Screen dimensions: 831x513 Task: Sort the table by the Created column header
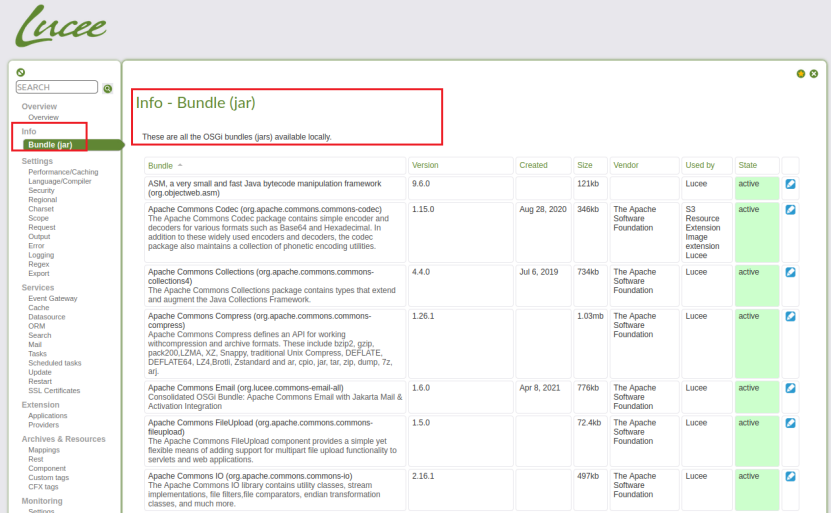pyautogui.click(x=533, y=165)
